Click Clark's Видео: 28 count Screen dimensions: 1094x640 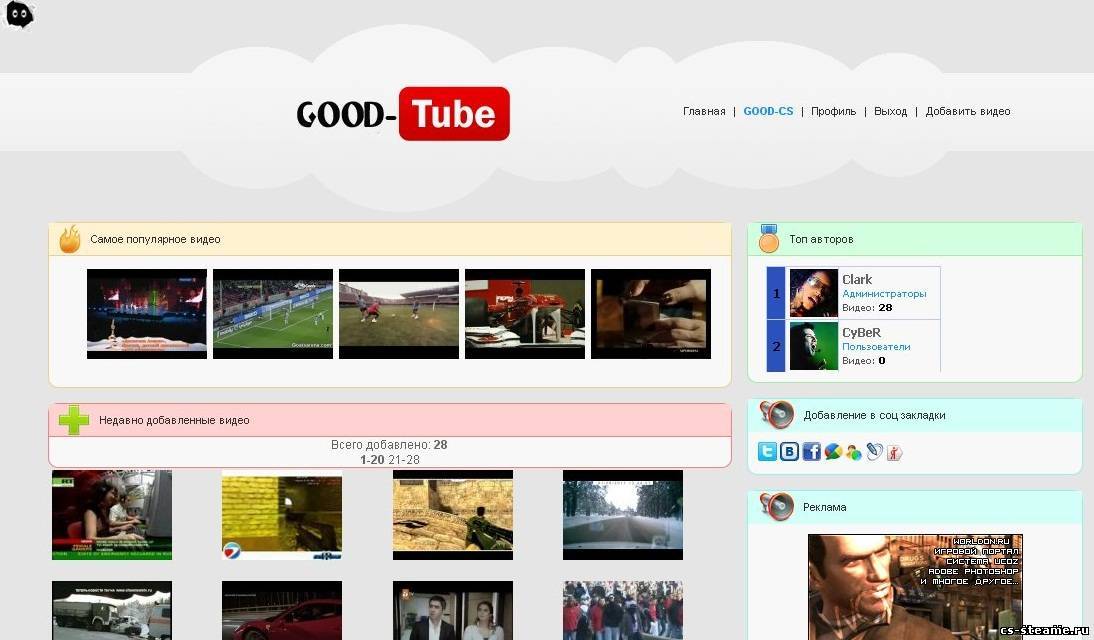coord(867,308)
